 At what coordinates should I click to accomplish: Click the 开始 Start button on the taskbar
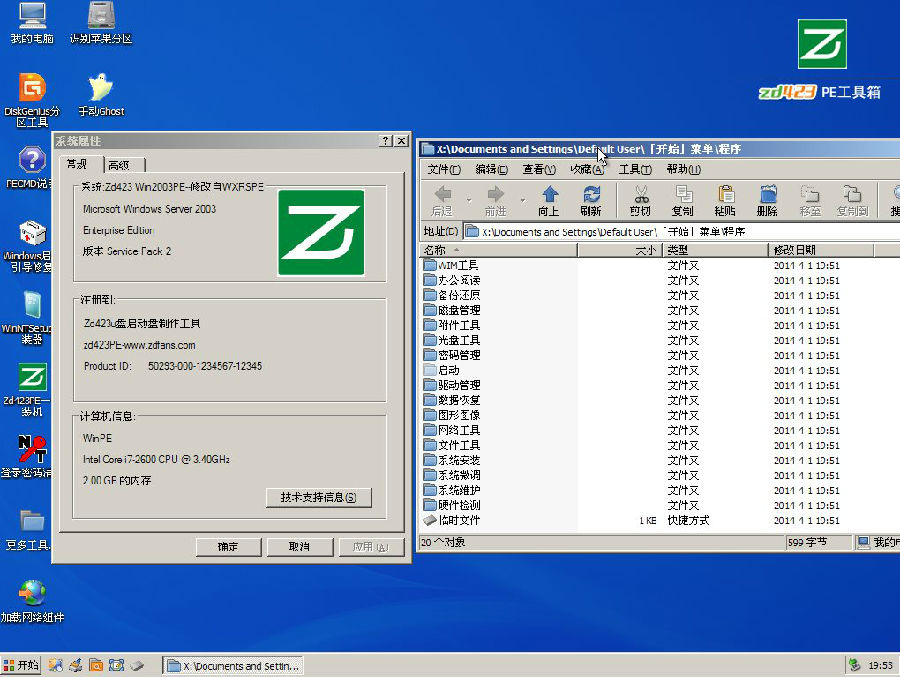click(21, 665)
